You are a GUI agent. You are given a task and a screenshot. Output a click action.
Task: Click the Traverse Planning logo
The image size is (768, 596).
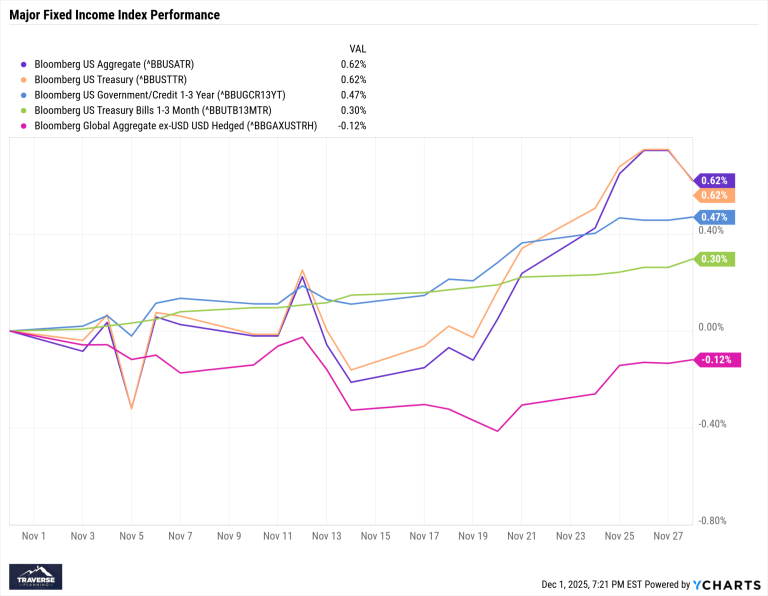point(36,577)
